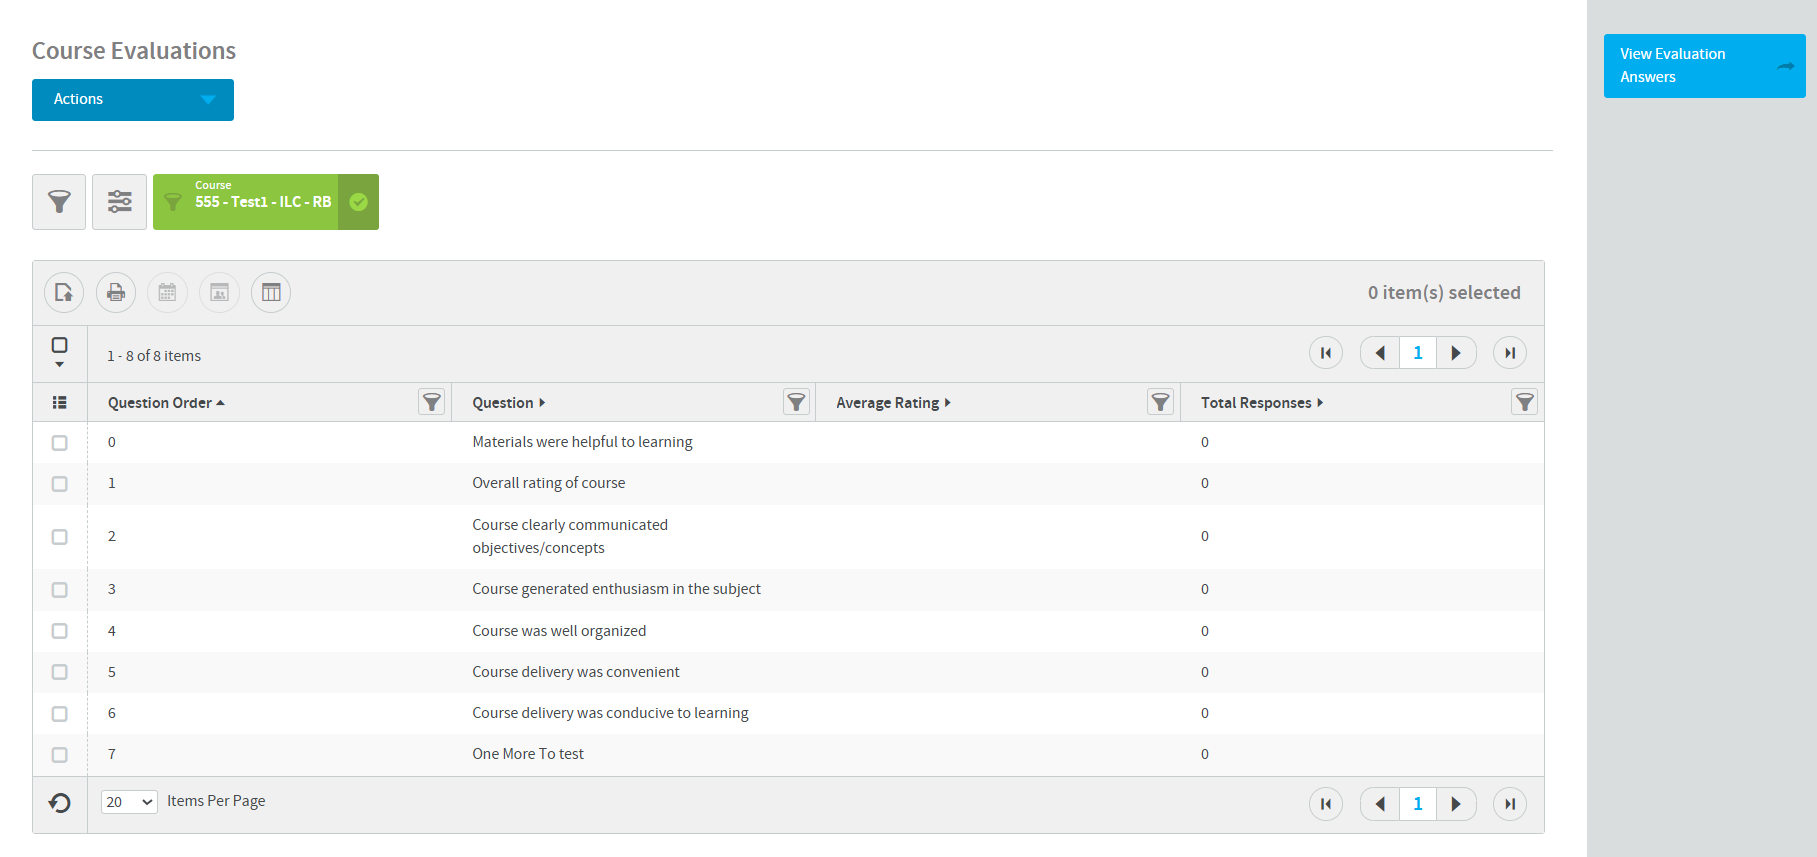Open the column chooser table icon

271,293
